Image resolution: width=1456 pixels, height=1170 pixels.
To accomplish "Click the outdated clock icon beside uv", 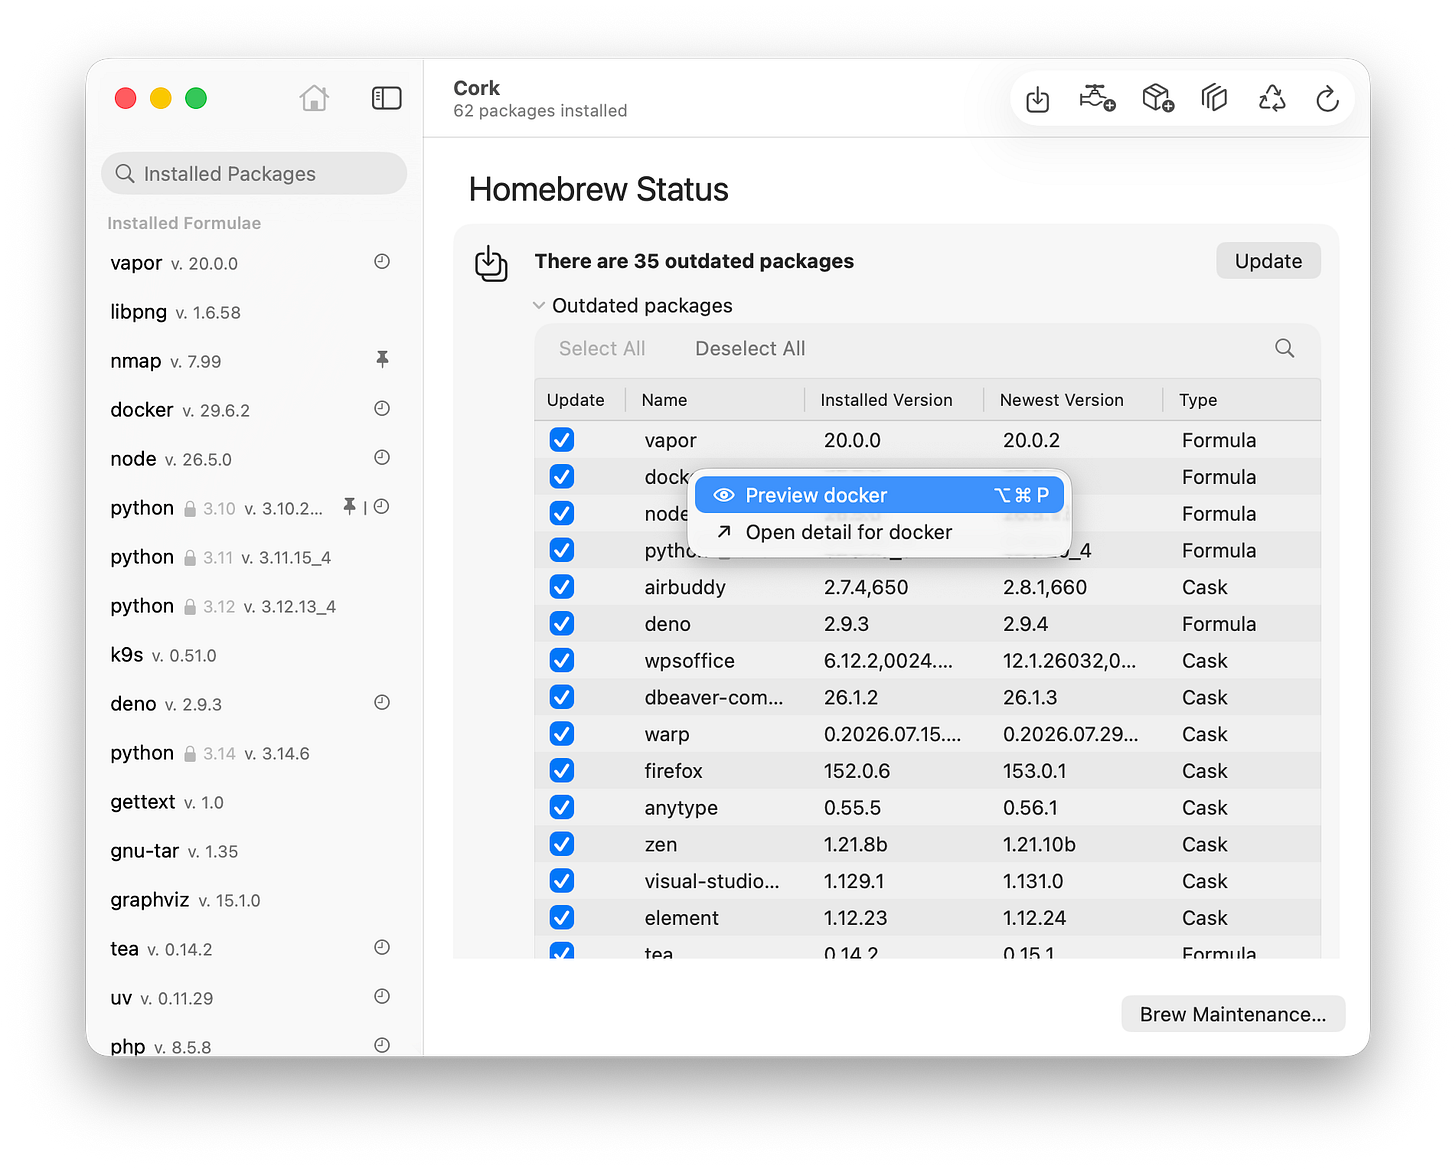I will (382, 997).
